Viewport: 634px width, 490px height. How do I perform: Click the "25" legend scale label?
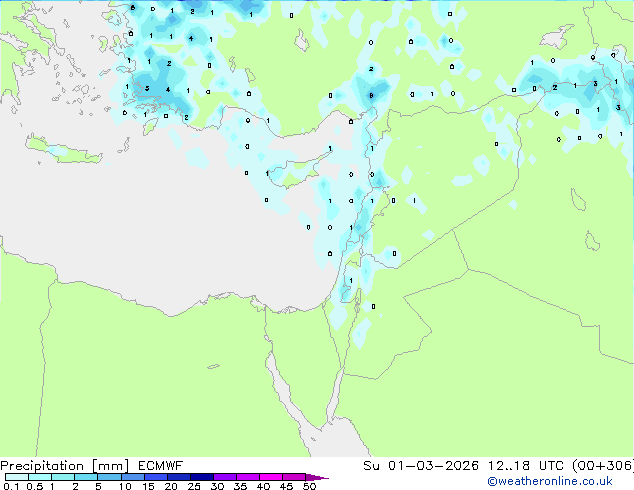194,486
